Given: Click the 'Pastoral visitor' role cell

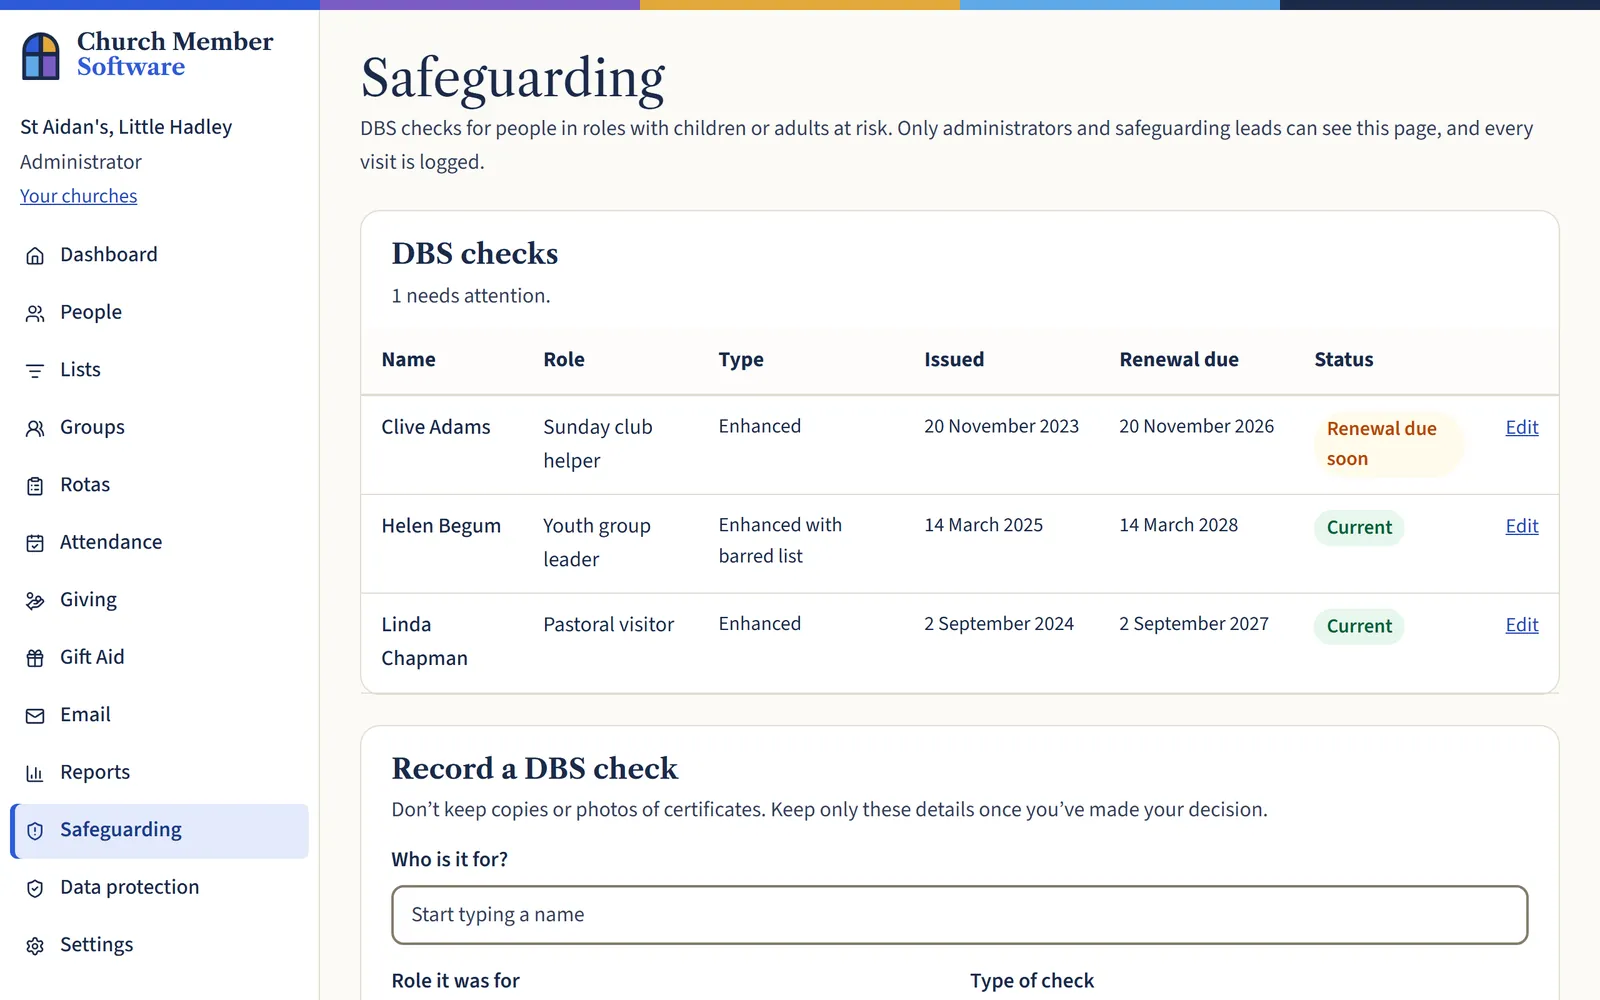Looking at the screenshot, I should coord(609,625).
